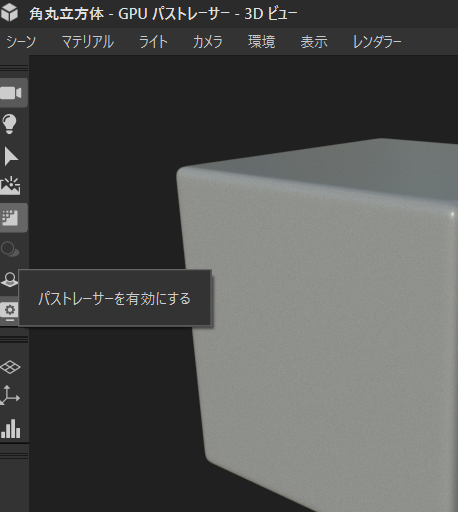Open the マテリアル menu
The image size is (458, 512).
coord(88,42)
